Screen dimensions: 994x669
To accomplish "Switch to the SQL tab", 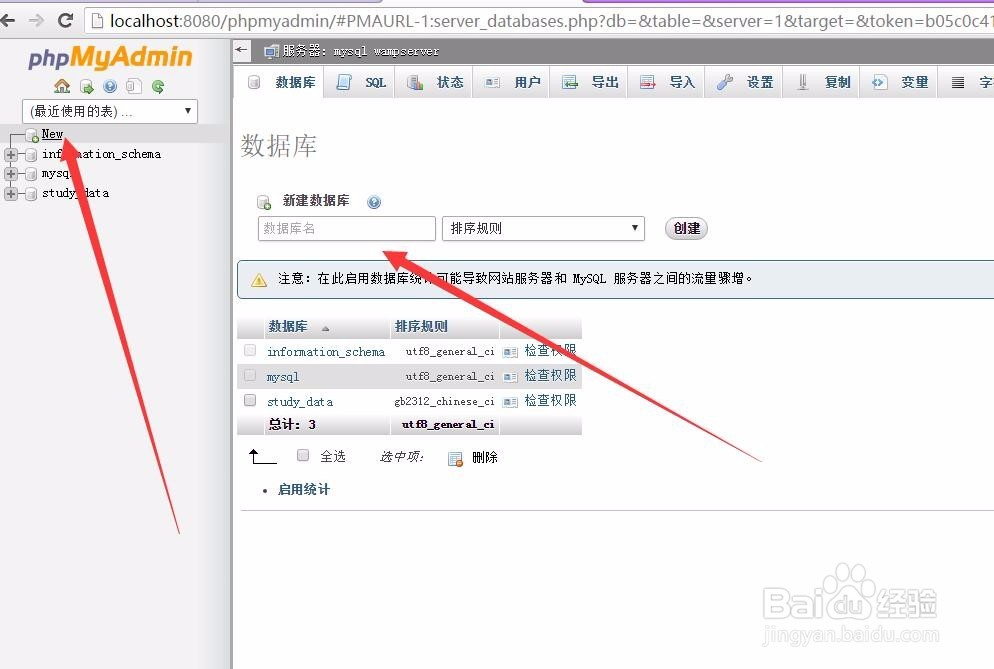I will click(x=359, y=82).
